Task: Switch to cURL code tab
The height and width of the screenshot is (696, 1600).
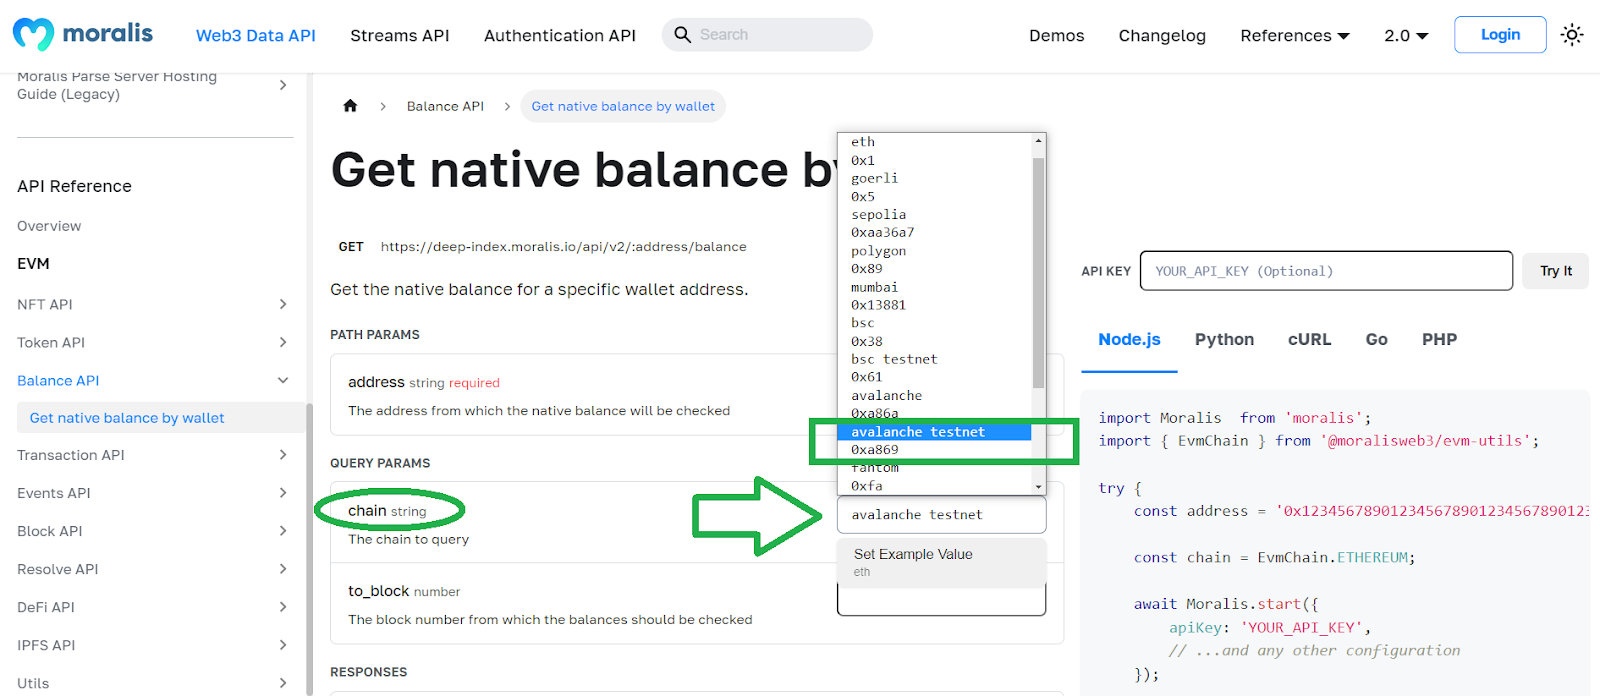Action: click(x=1309, y=340)
